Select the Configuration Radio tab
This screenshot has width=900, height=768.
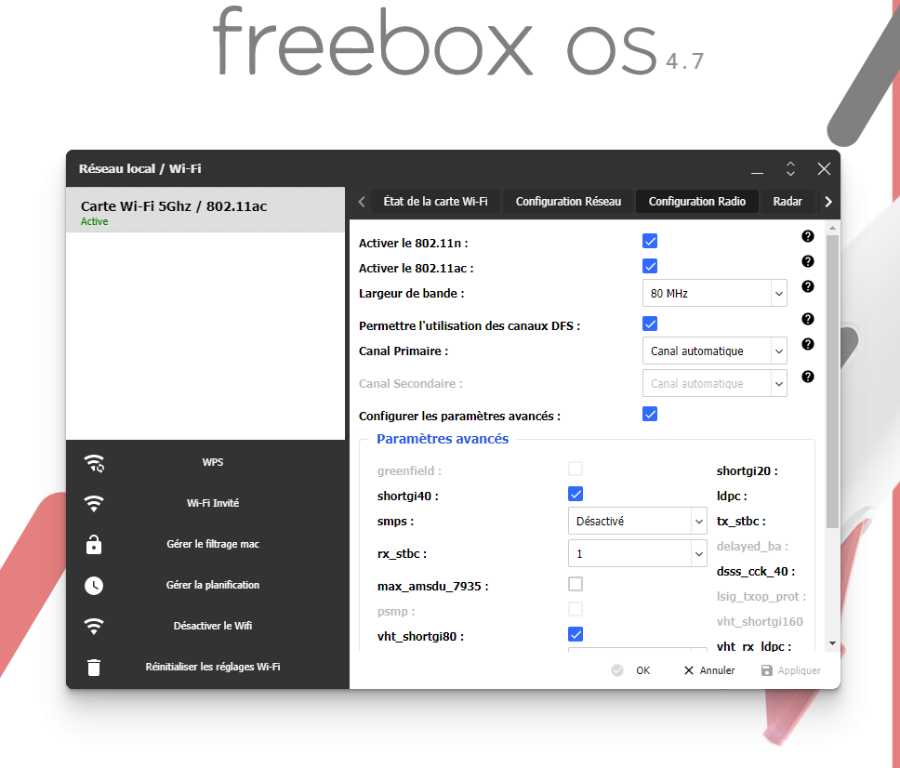697,201
